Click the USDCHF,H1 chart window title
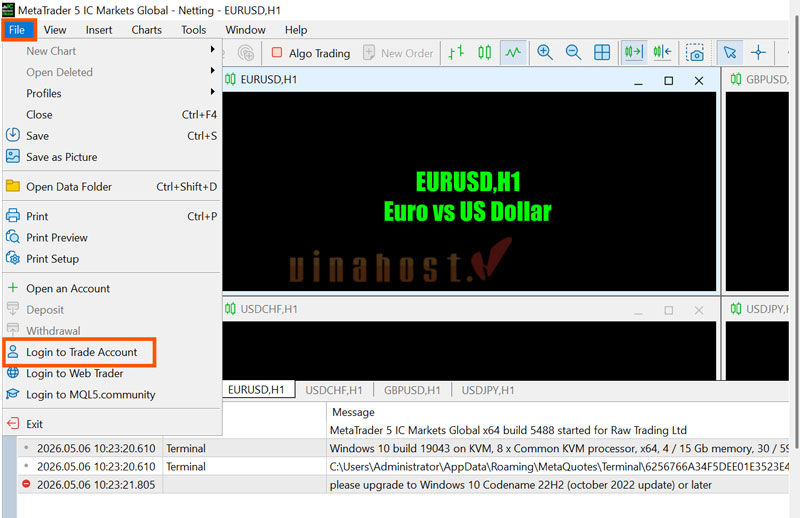The height and width of the screenshot is (518, 800). (x=269, y=309)
